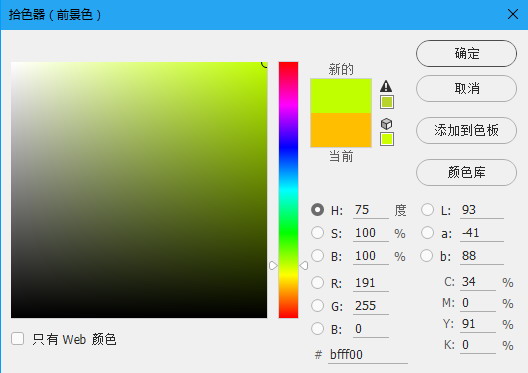
Task: Select the L lightness radio button
Action: [x=427, y=209]
